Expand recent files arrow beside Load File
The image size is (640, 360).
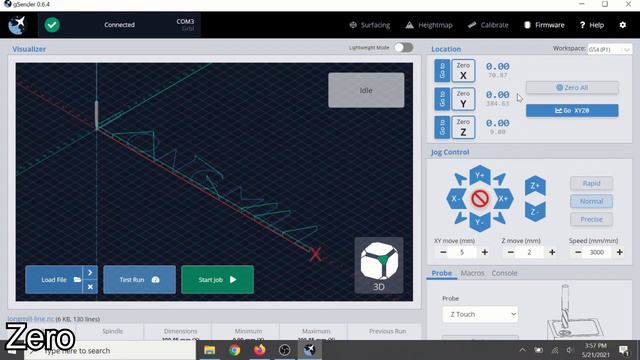point(90,273)
